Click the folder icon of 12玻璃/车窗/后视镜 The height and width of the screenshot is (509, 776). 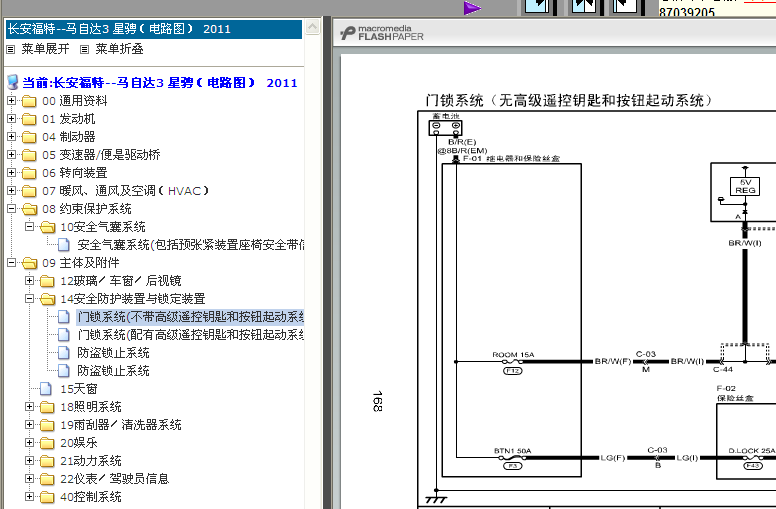point(47,281)
